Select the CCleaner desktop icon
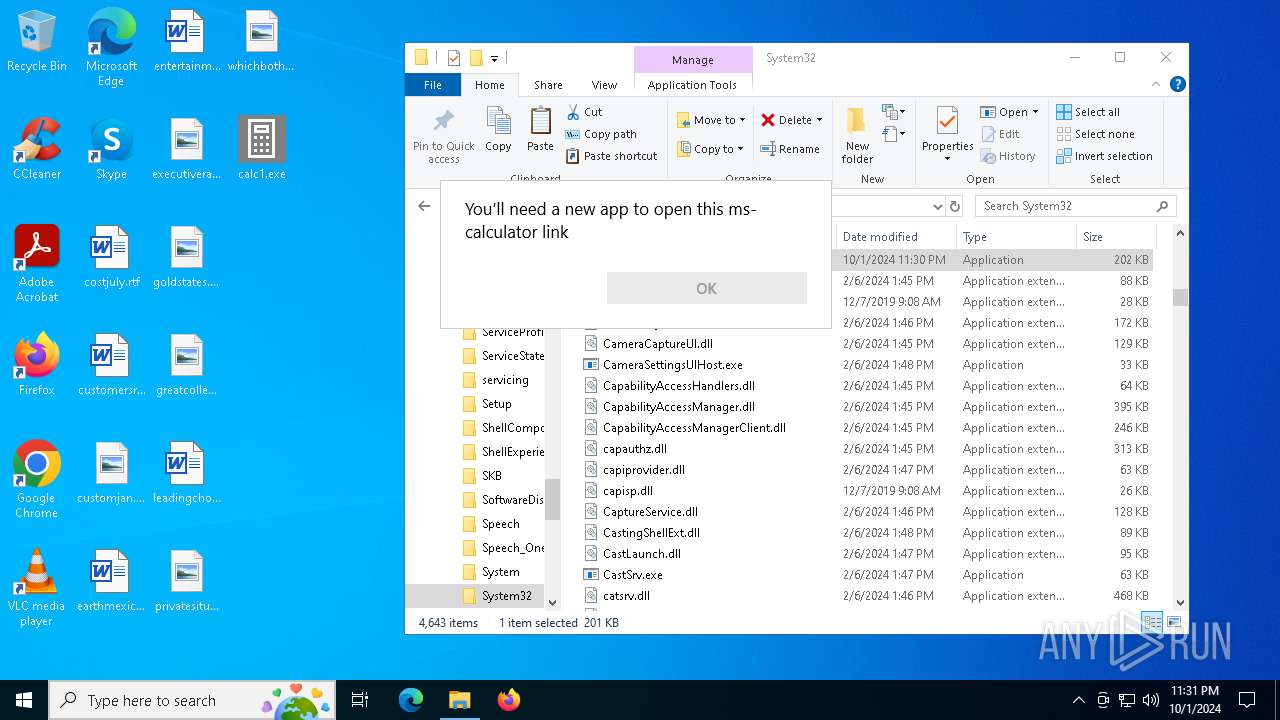Image resolution: width=1280 pixels, height=720 pixels. tap(37, 149)
